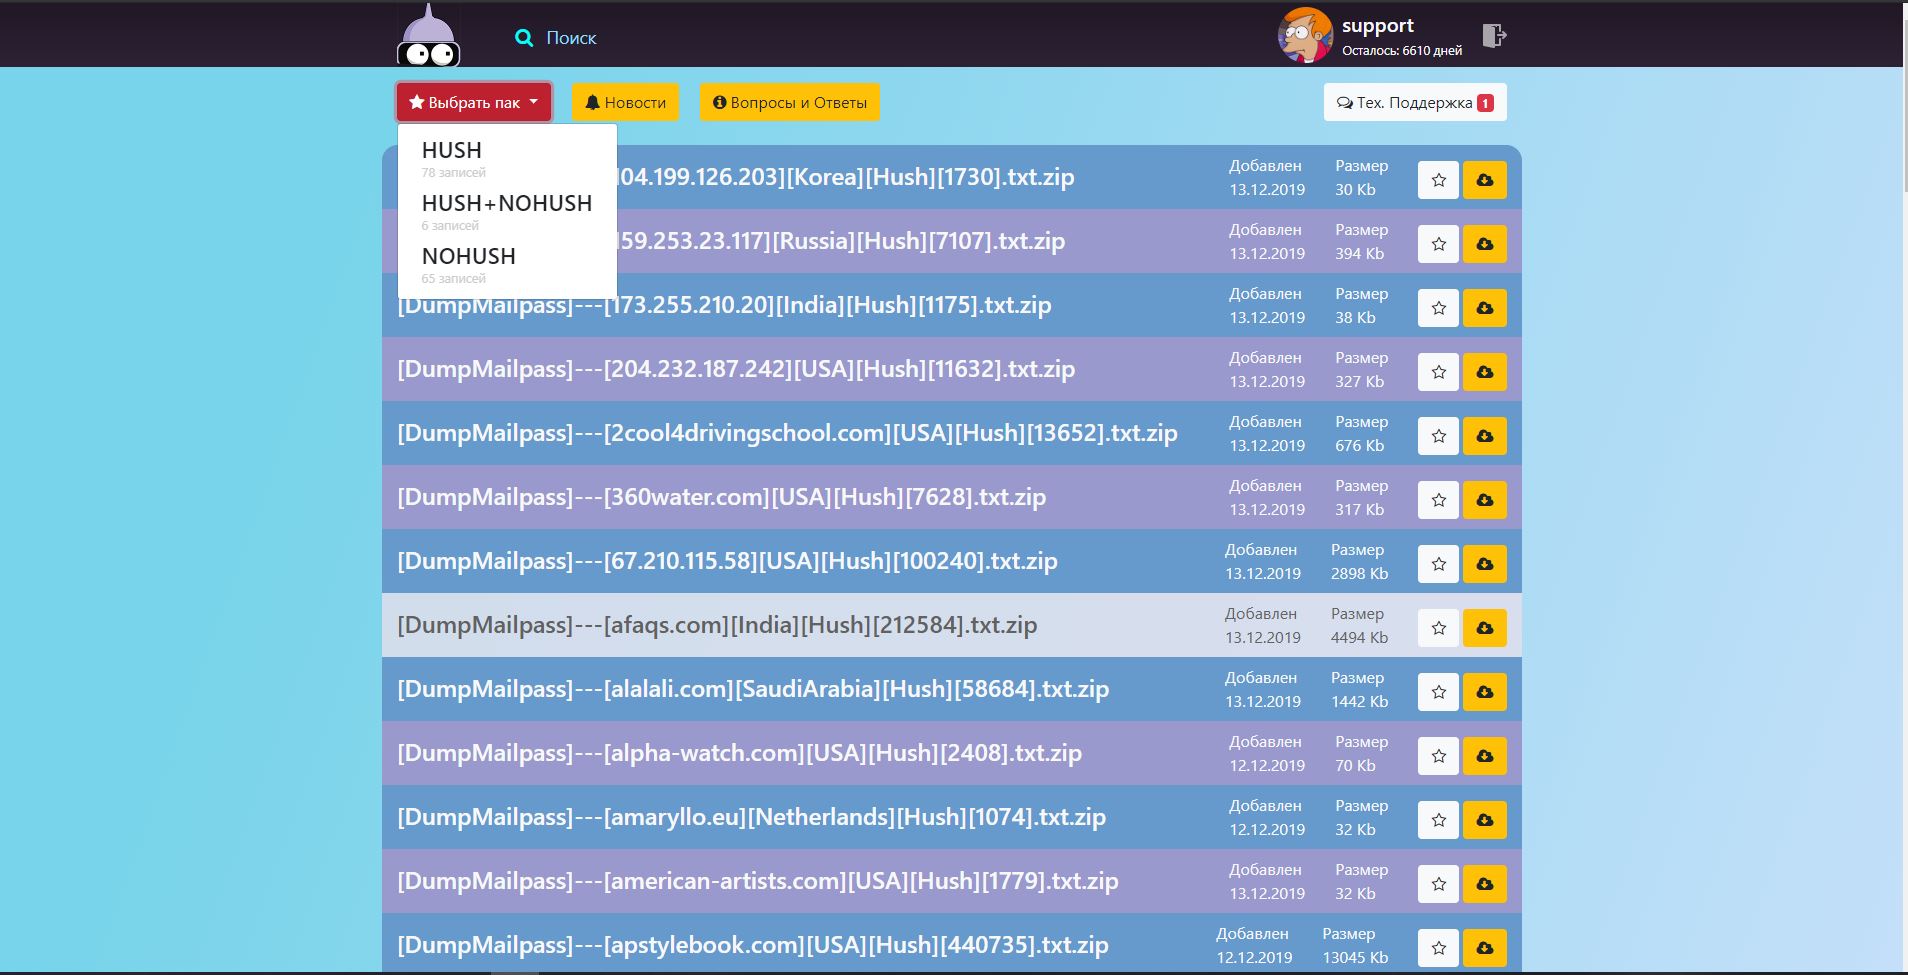
Task: Pick the NOHUSH pack option
Action: (507, 263)
